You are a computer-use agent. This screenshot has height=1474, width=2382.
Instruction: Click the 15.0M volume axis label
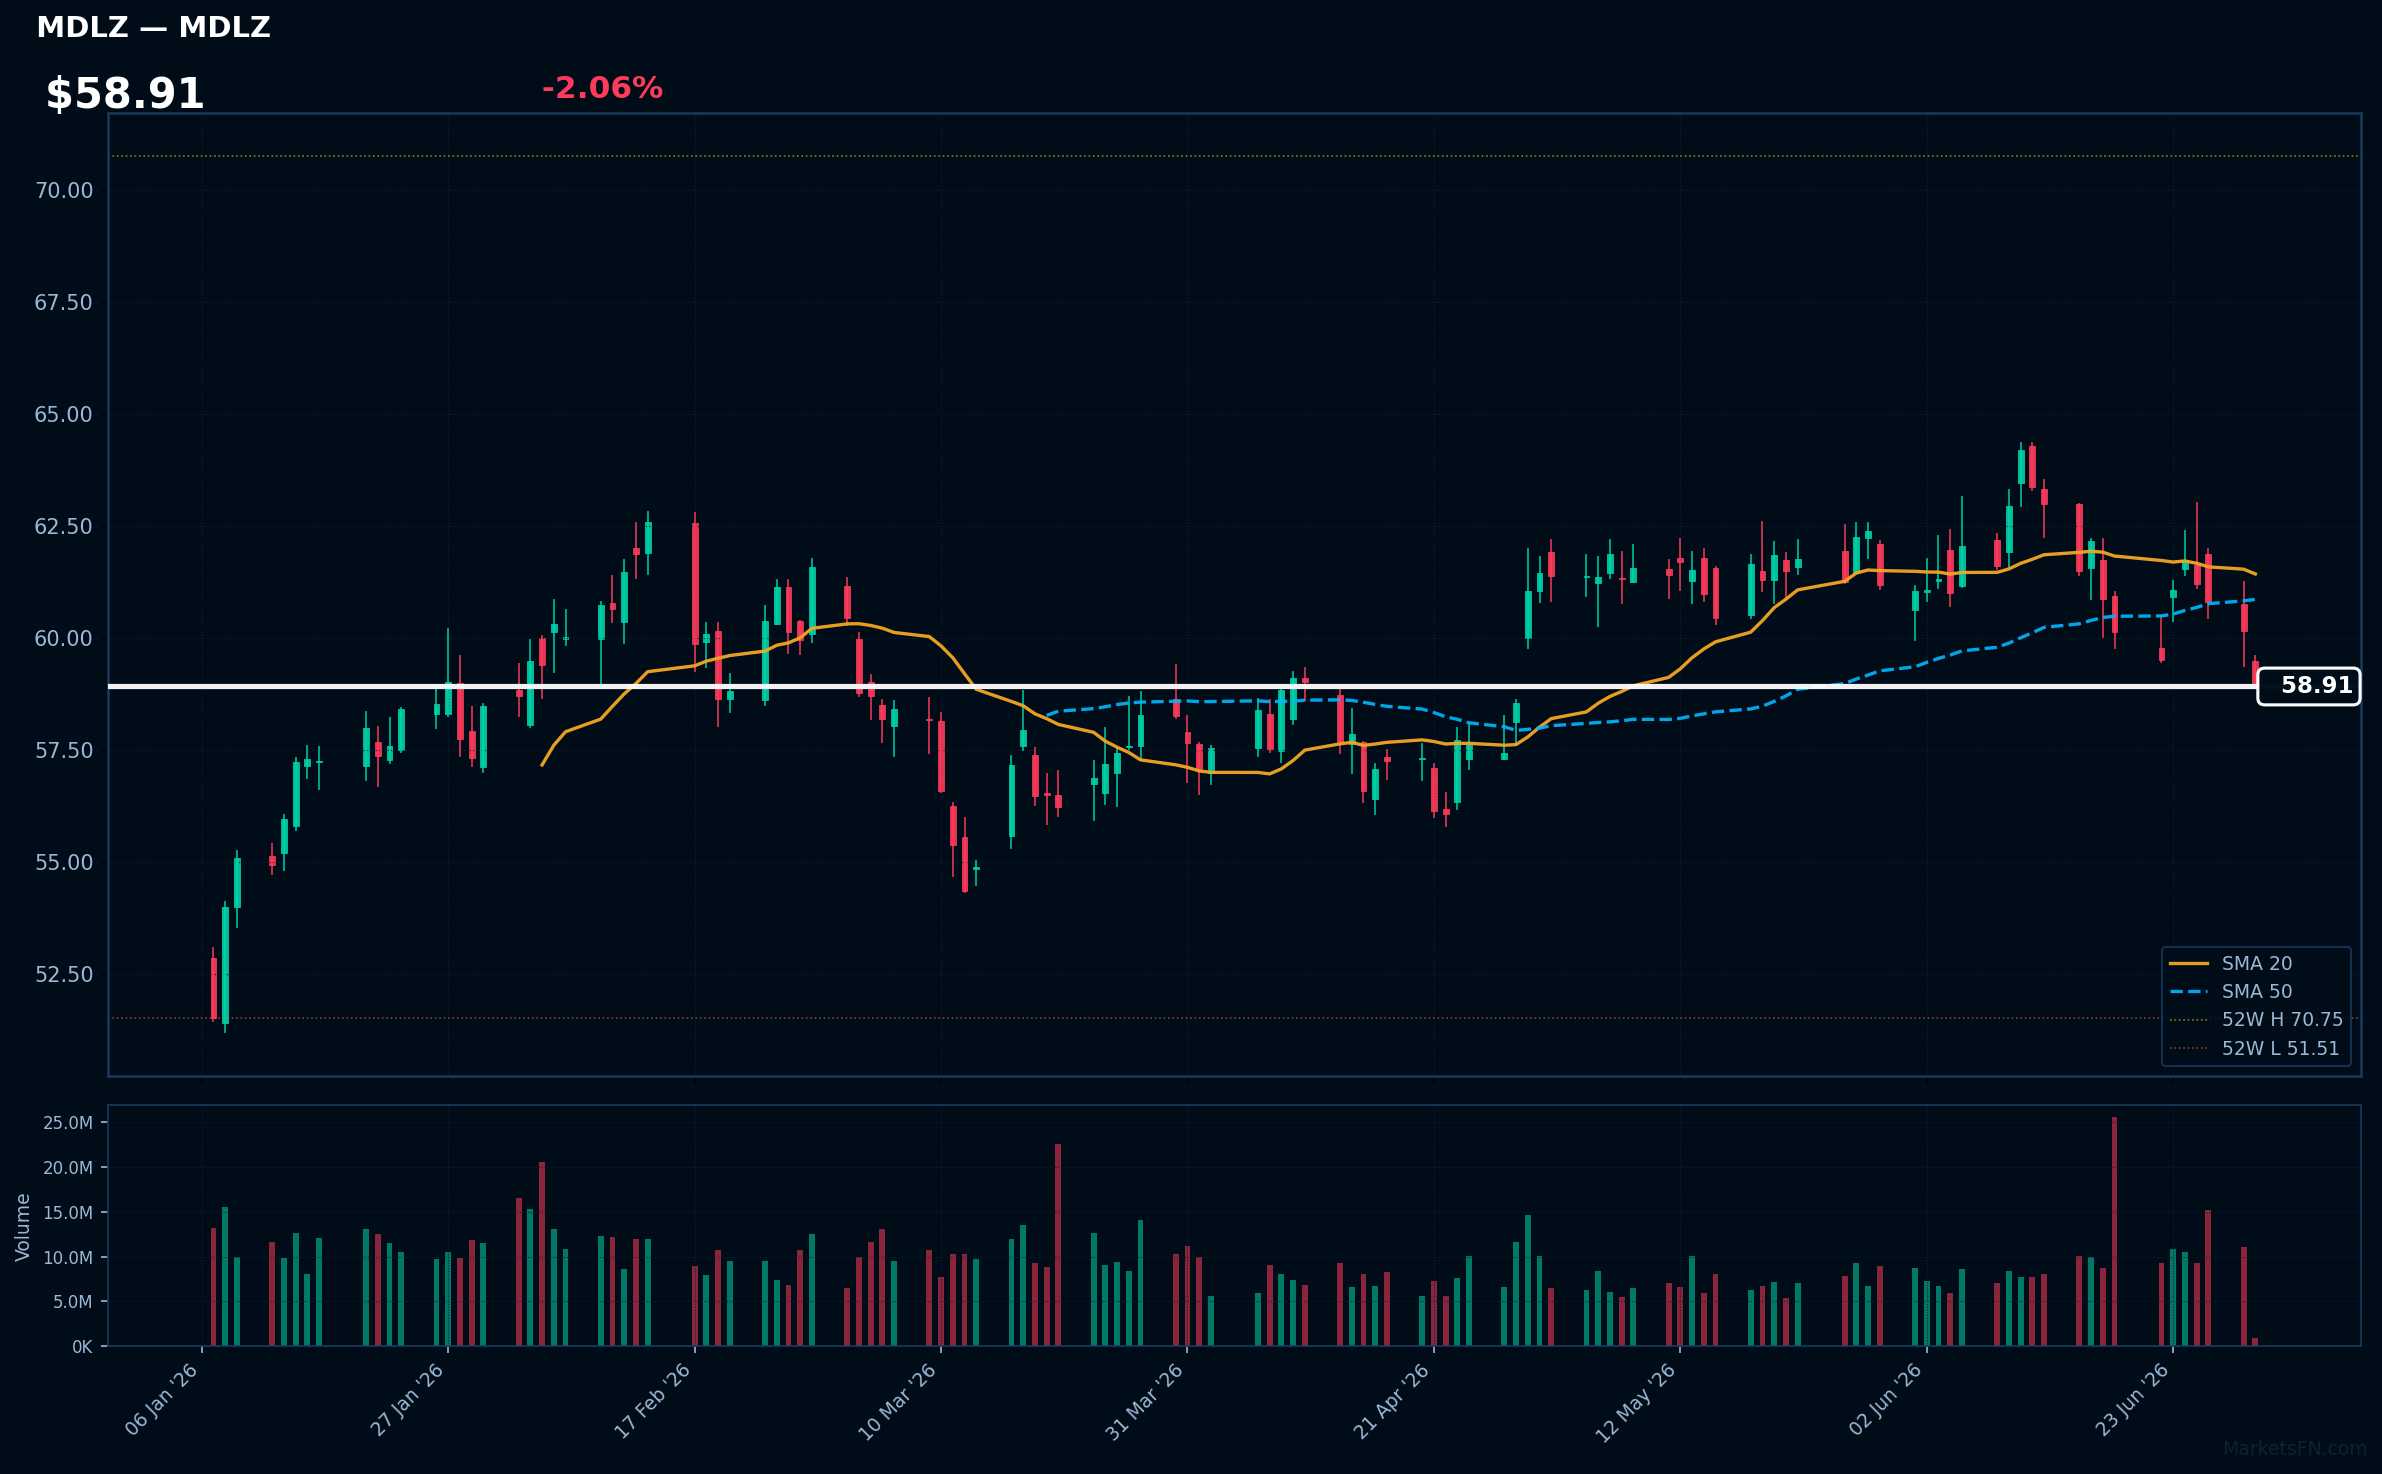68,1213
